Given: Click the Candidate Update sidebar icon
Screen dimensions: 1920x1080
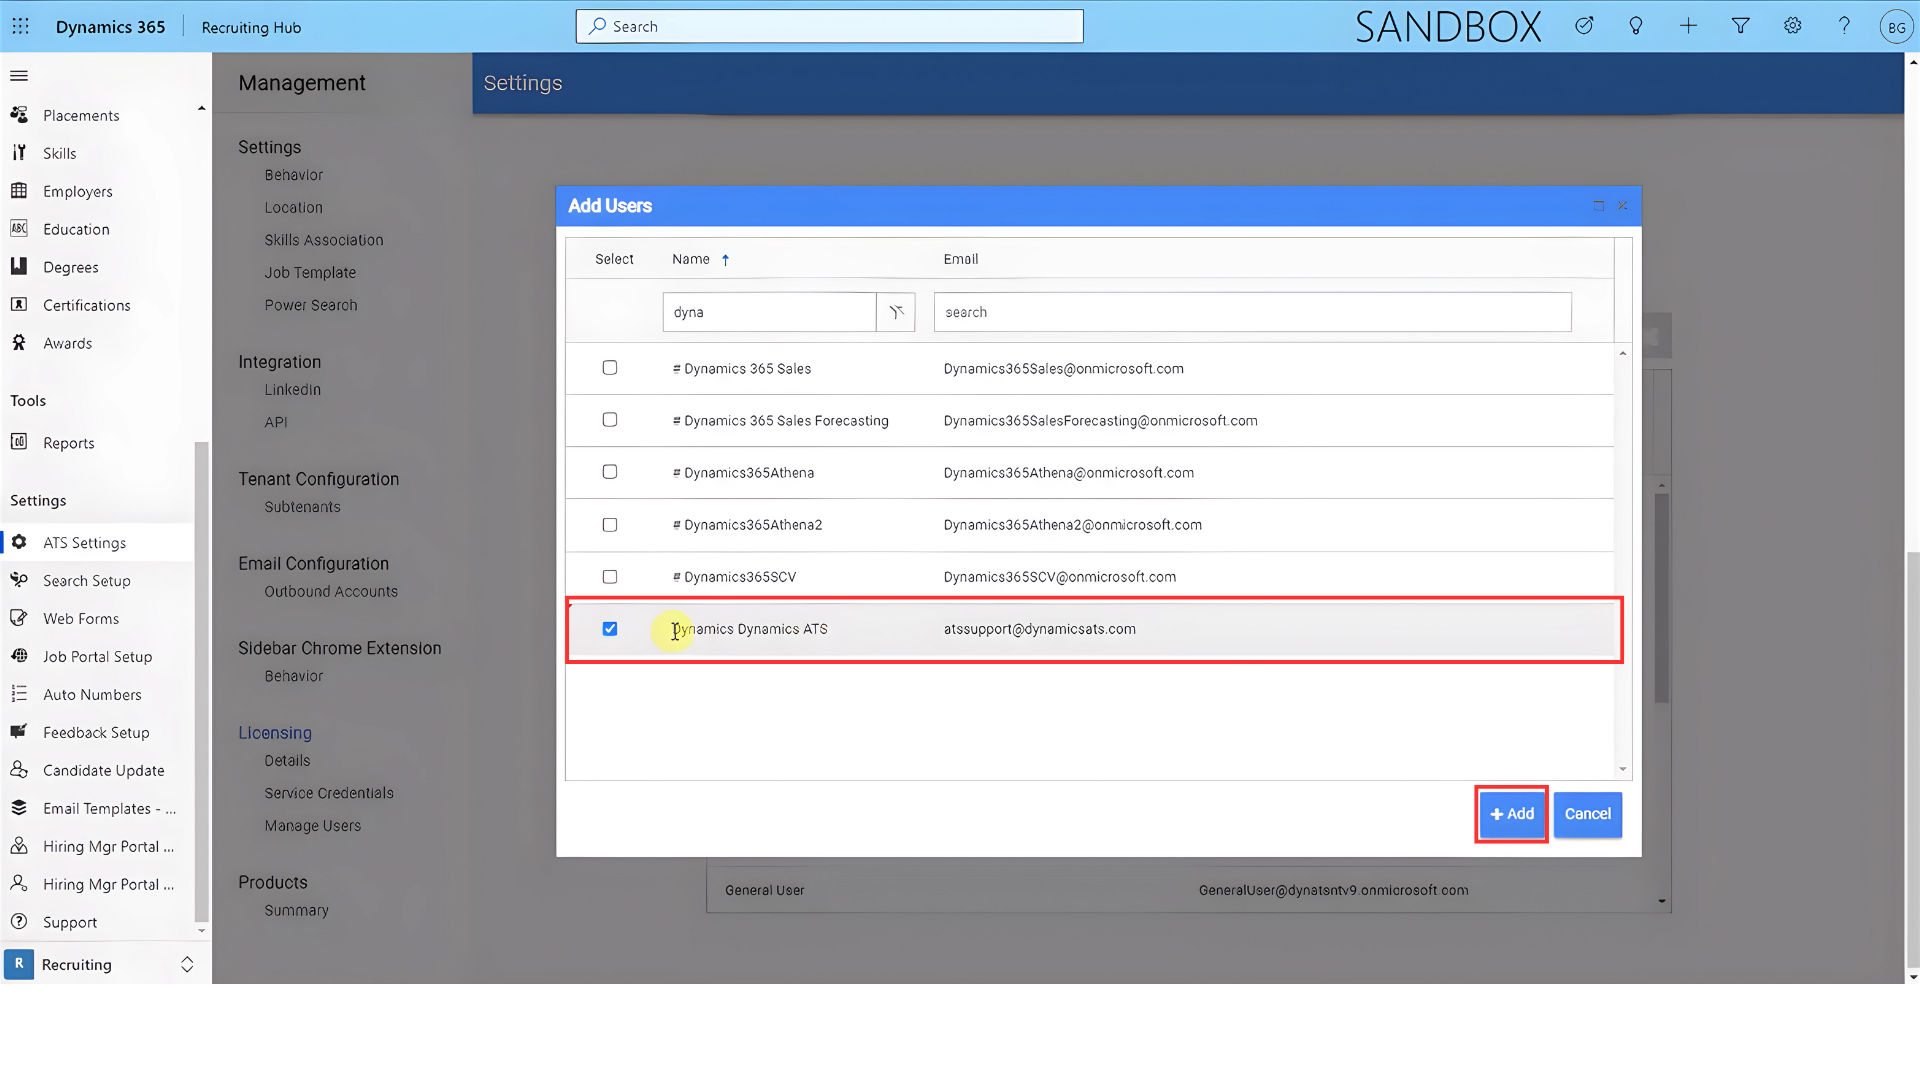Looking at the screenshot, I should point(19,770).
